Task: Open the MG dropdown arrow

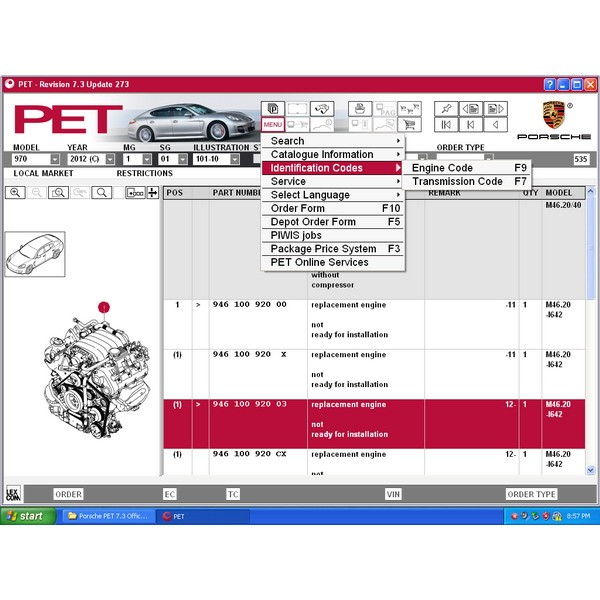Action: (x=147, y=159)
